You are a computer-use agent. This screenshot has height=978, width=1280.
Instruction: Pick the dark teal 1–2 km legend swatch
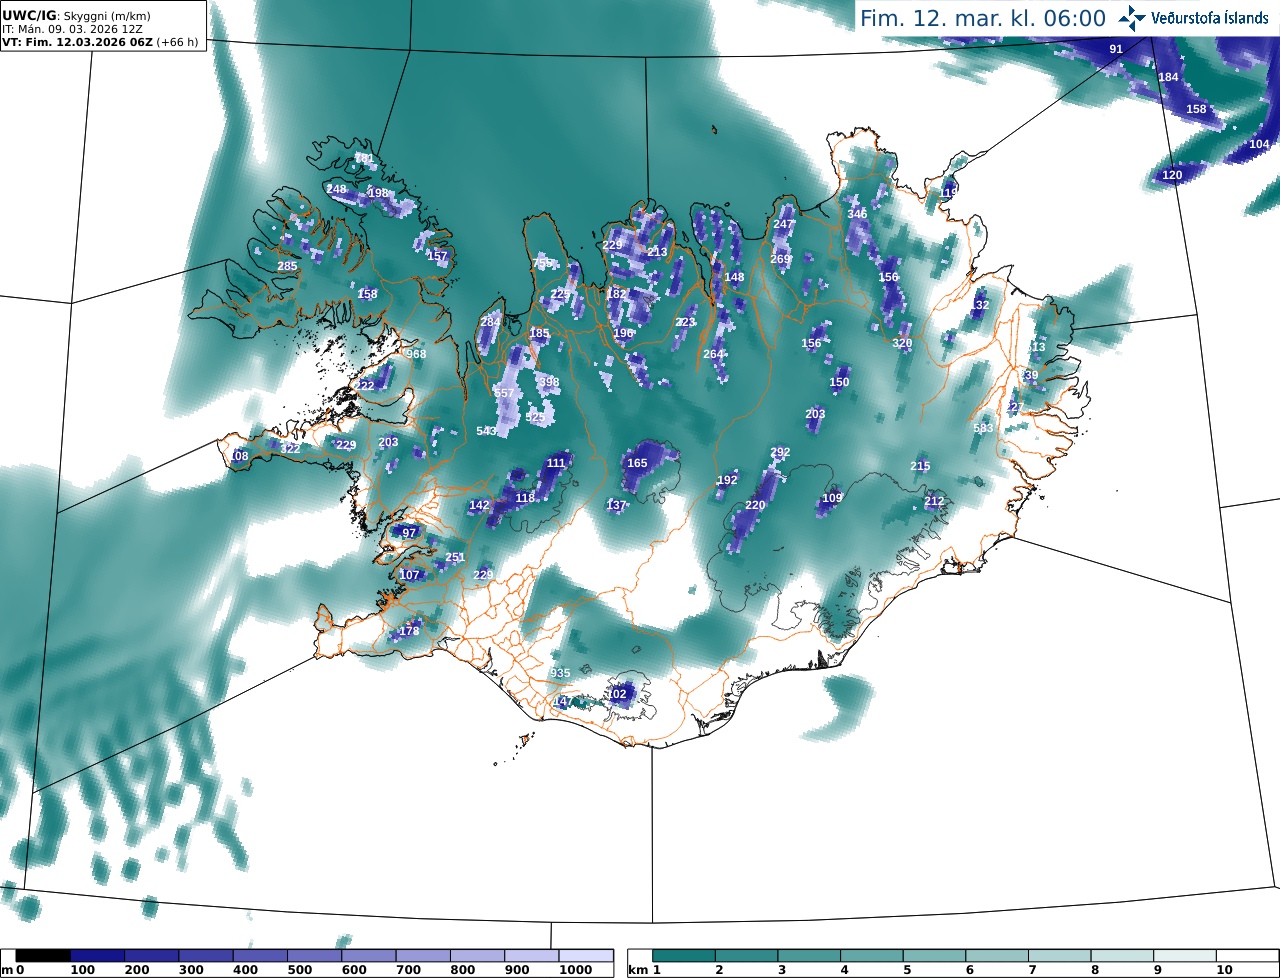tap(685, 956)
